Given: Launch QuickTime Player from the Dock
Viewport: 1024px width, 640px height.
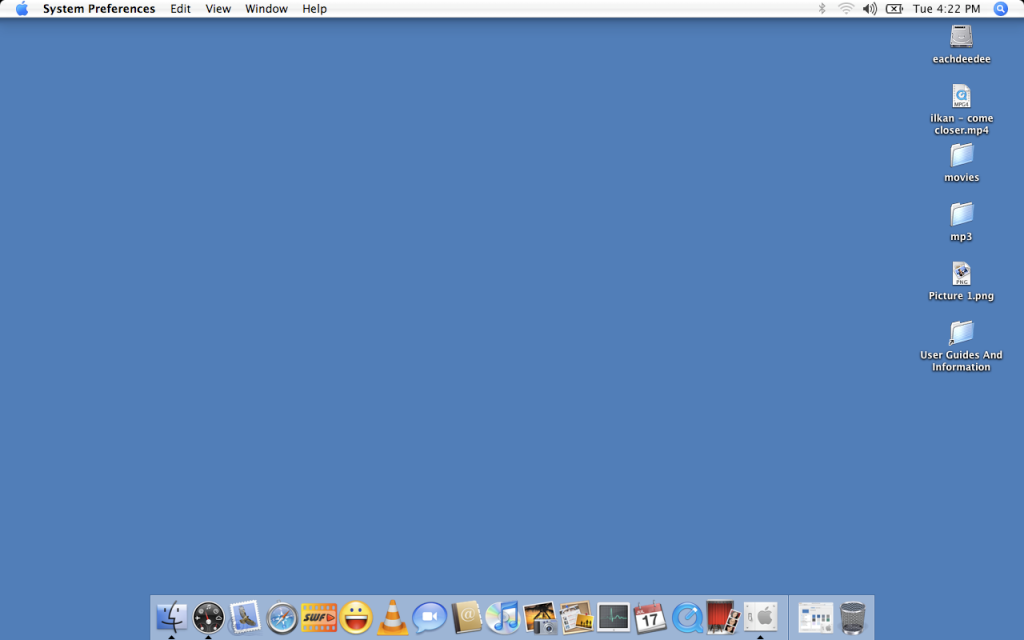Looking at the screenshot, I should click(687, 617).
